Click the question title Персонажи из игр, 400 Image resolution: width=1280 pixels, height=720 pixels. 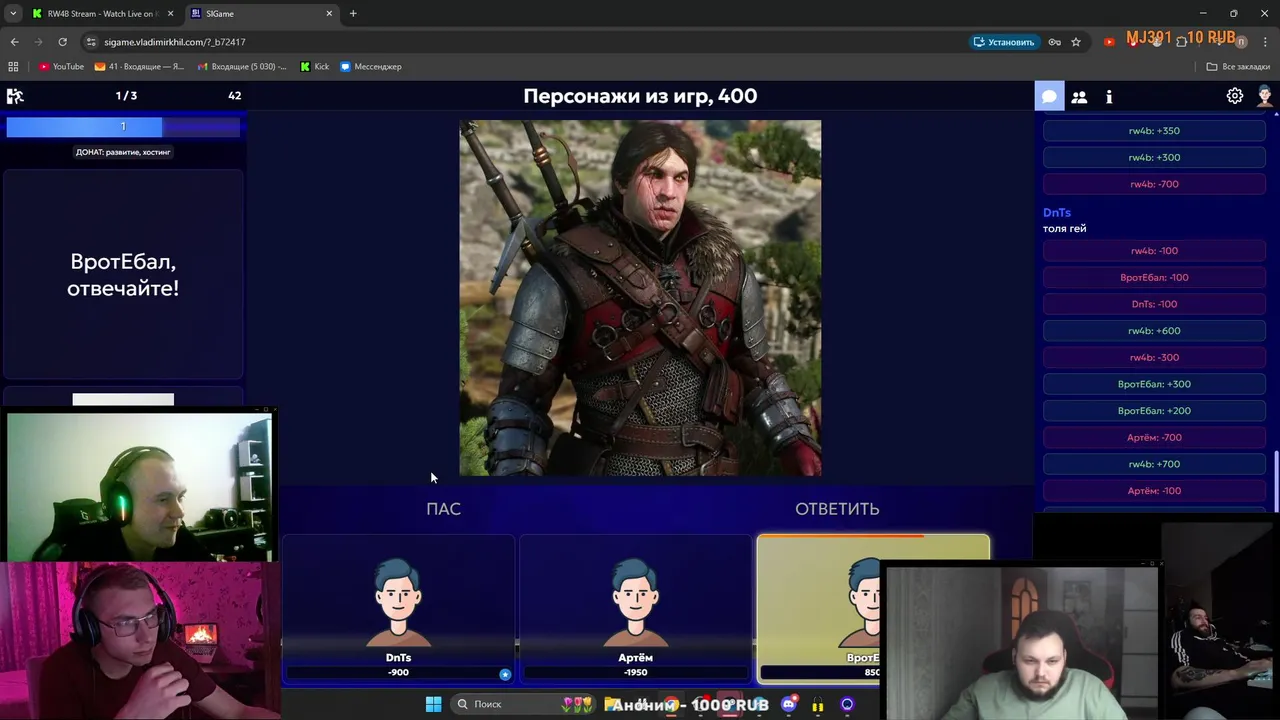tap(640, 96)
